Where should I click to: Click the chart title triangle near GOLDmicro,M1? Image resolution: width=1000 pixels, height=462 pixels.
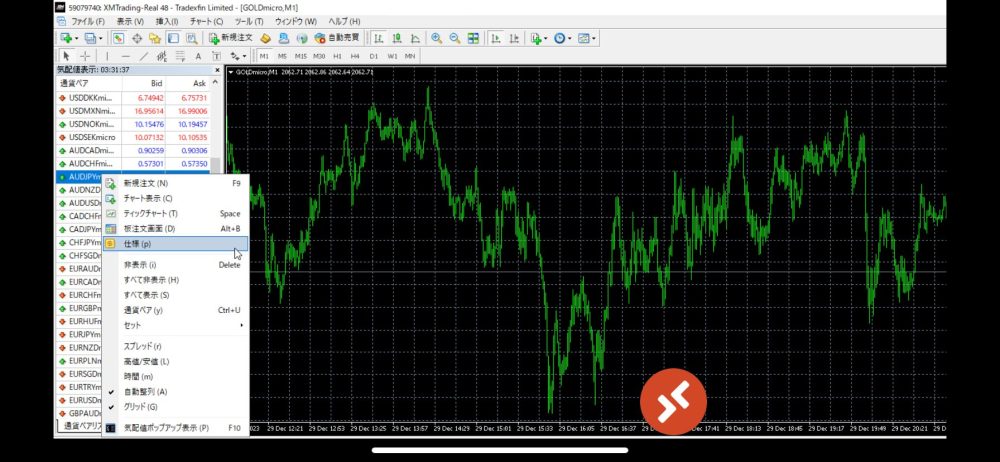(231, 72)
